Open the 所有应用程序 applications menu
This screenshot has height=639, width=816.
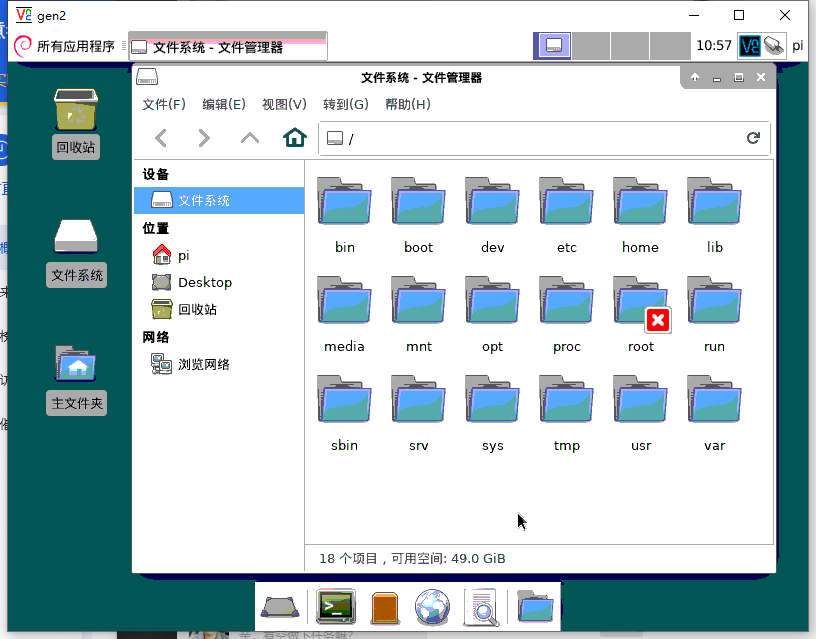pyautogui.click(x=65, y=46)
